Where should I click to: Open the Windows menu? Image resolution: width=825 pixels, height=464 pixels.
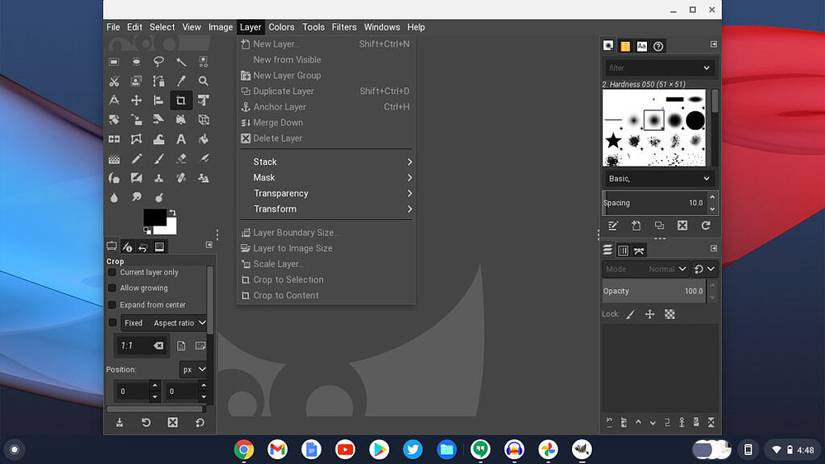(x=382, y=27)
